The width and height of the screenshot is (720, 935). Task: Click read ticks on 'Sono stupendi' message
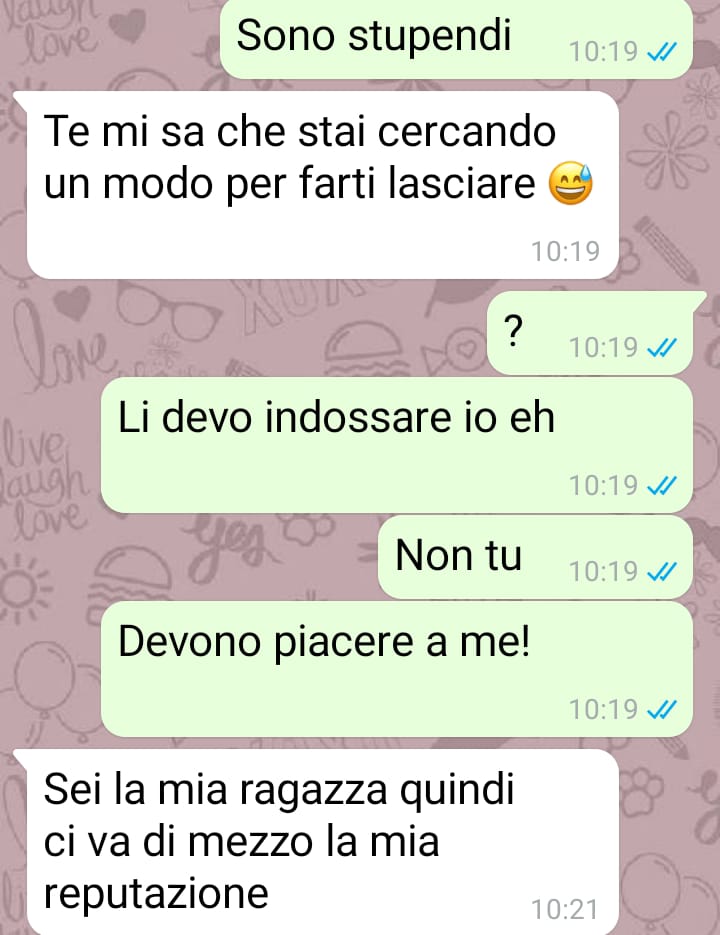(662, 52)
